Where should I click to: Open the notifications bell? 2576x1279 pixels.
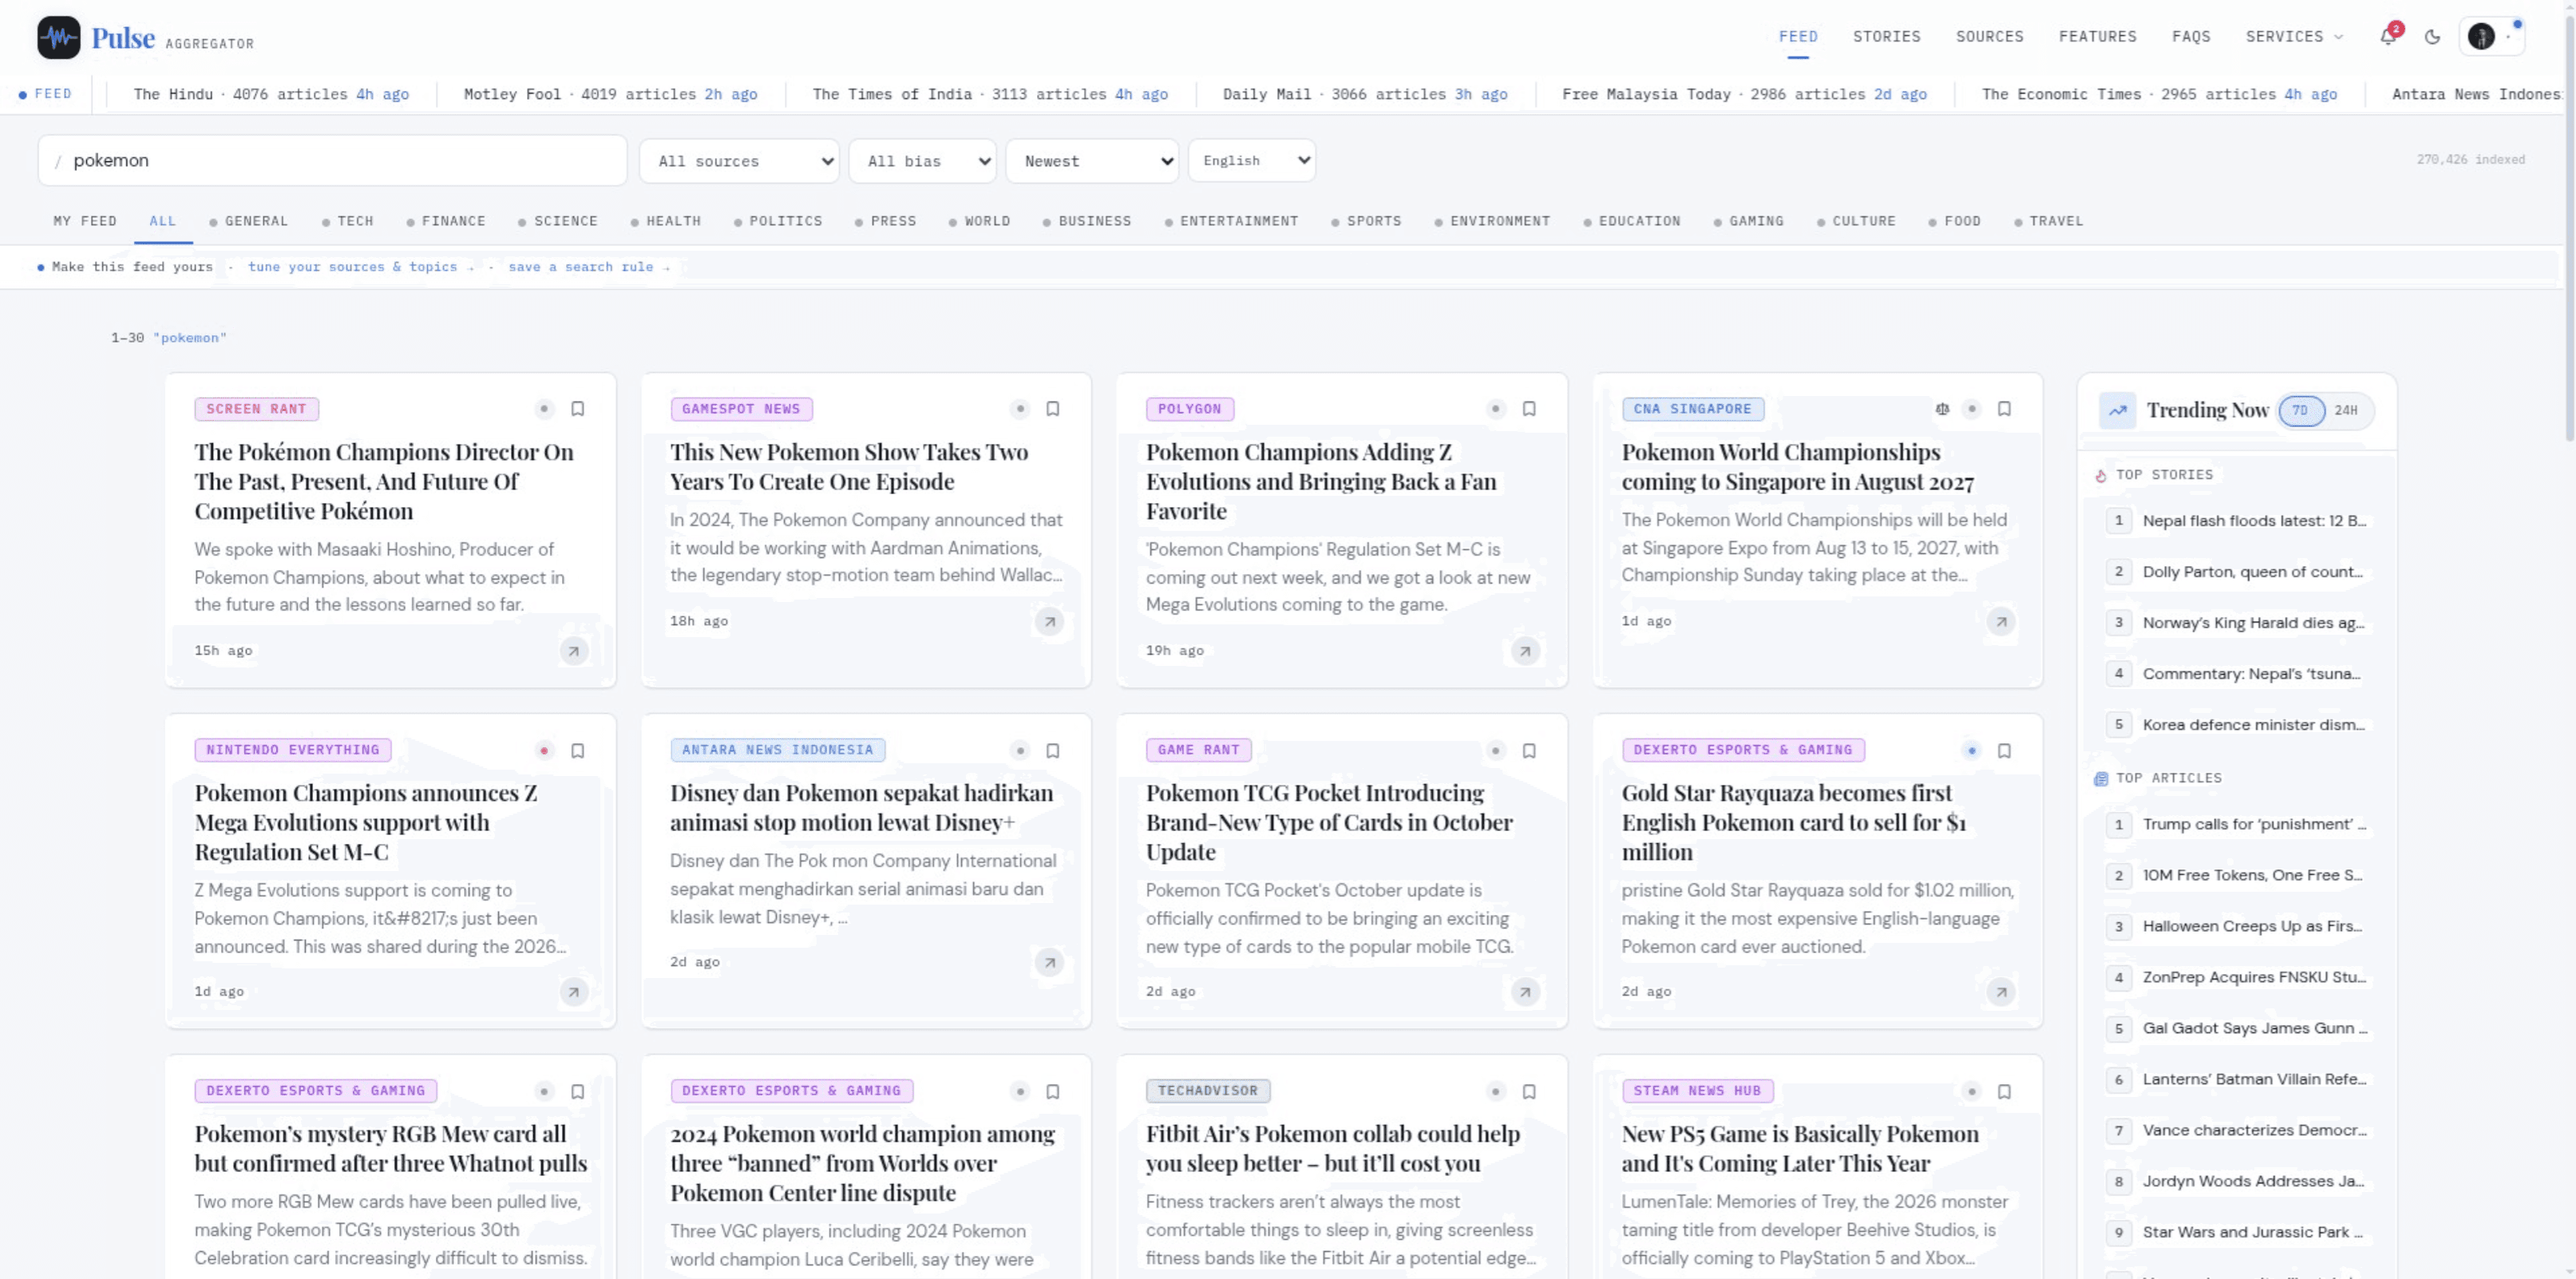(2388, 37)
